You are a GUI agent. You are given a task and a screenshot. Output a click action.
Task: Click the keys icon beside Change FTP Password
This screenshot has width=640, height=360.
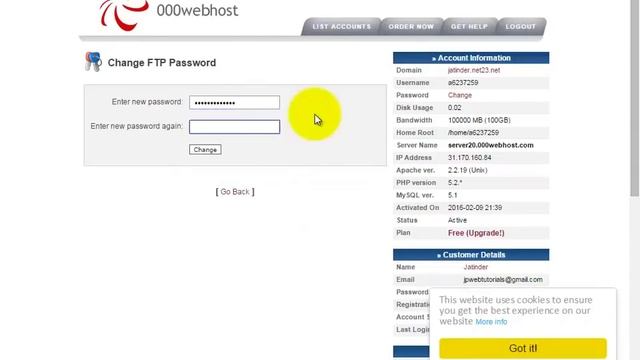(93, 62)
